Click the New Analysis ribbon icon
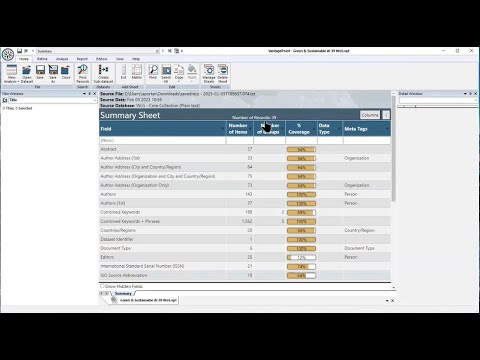Viewport: 480px width, 360px height. (11, 74)
